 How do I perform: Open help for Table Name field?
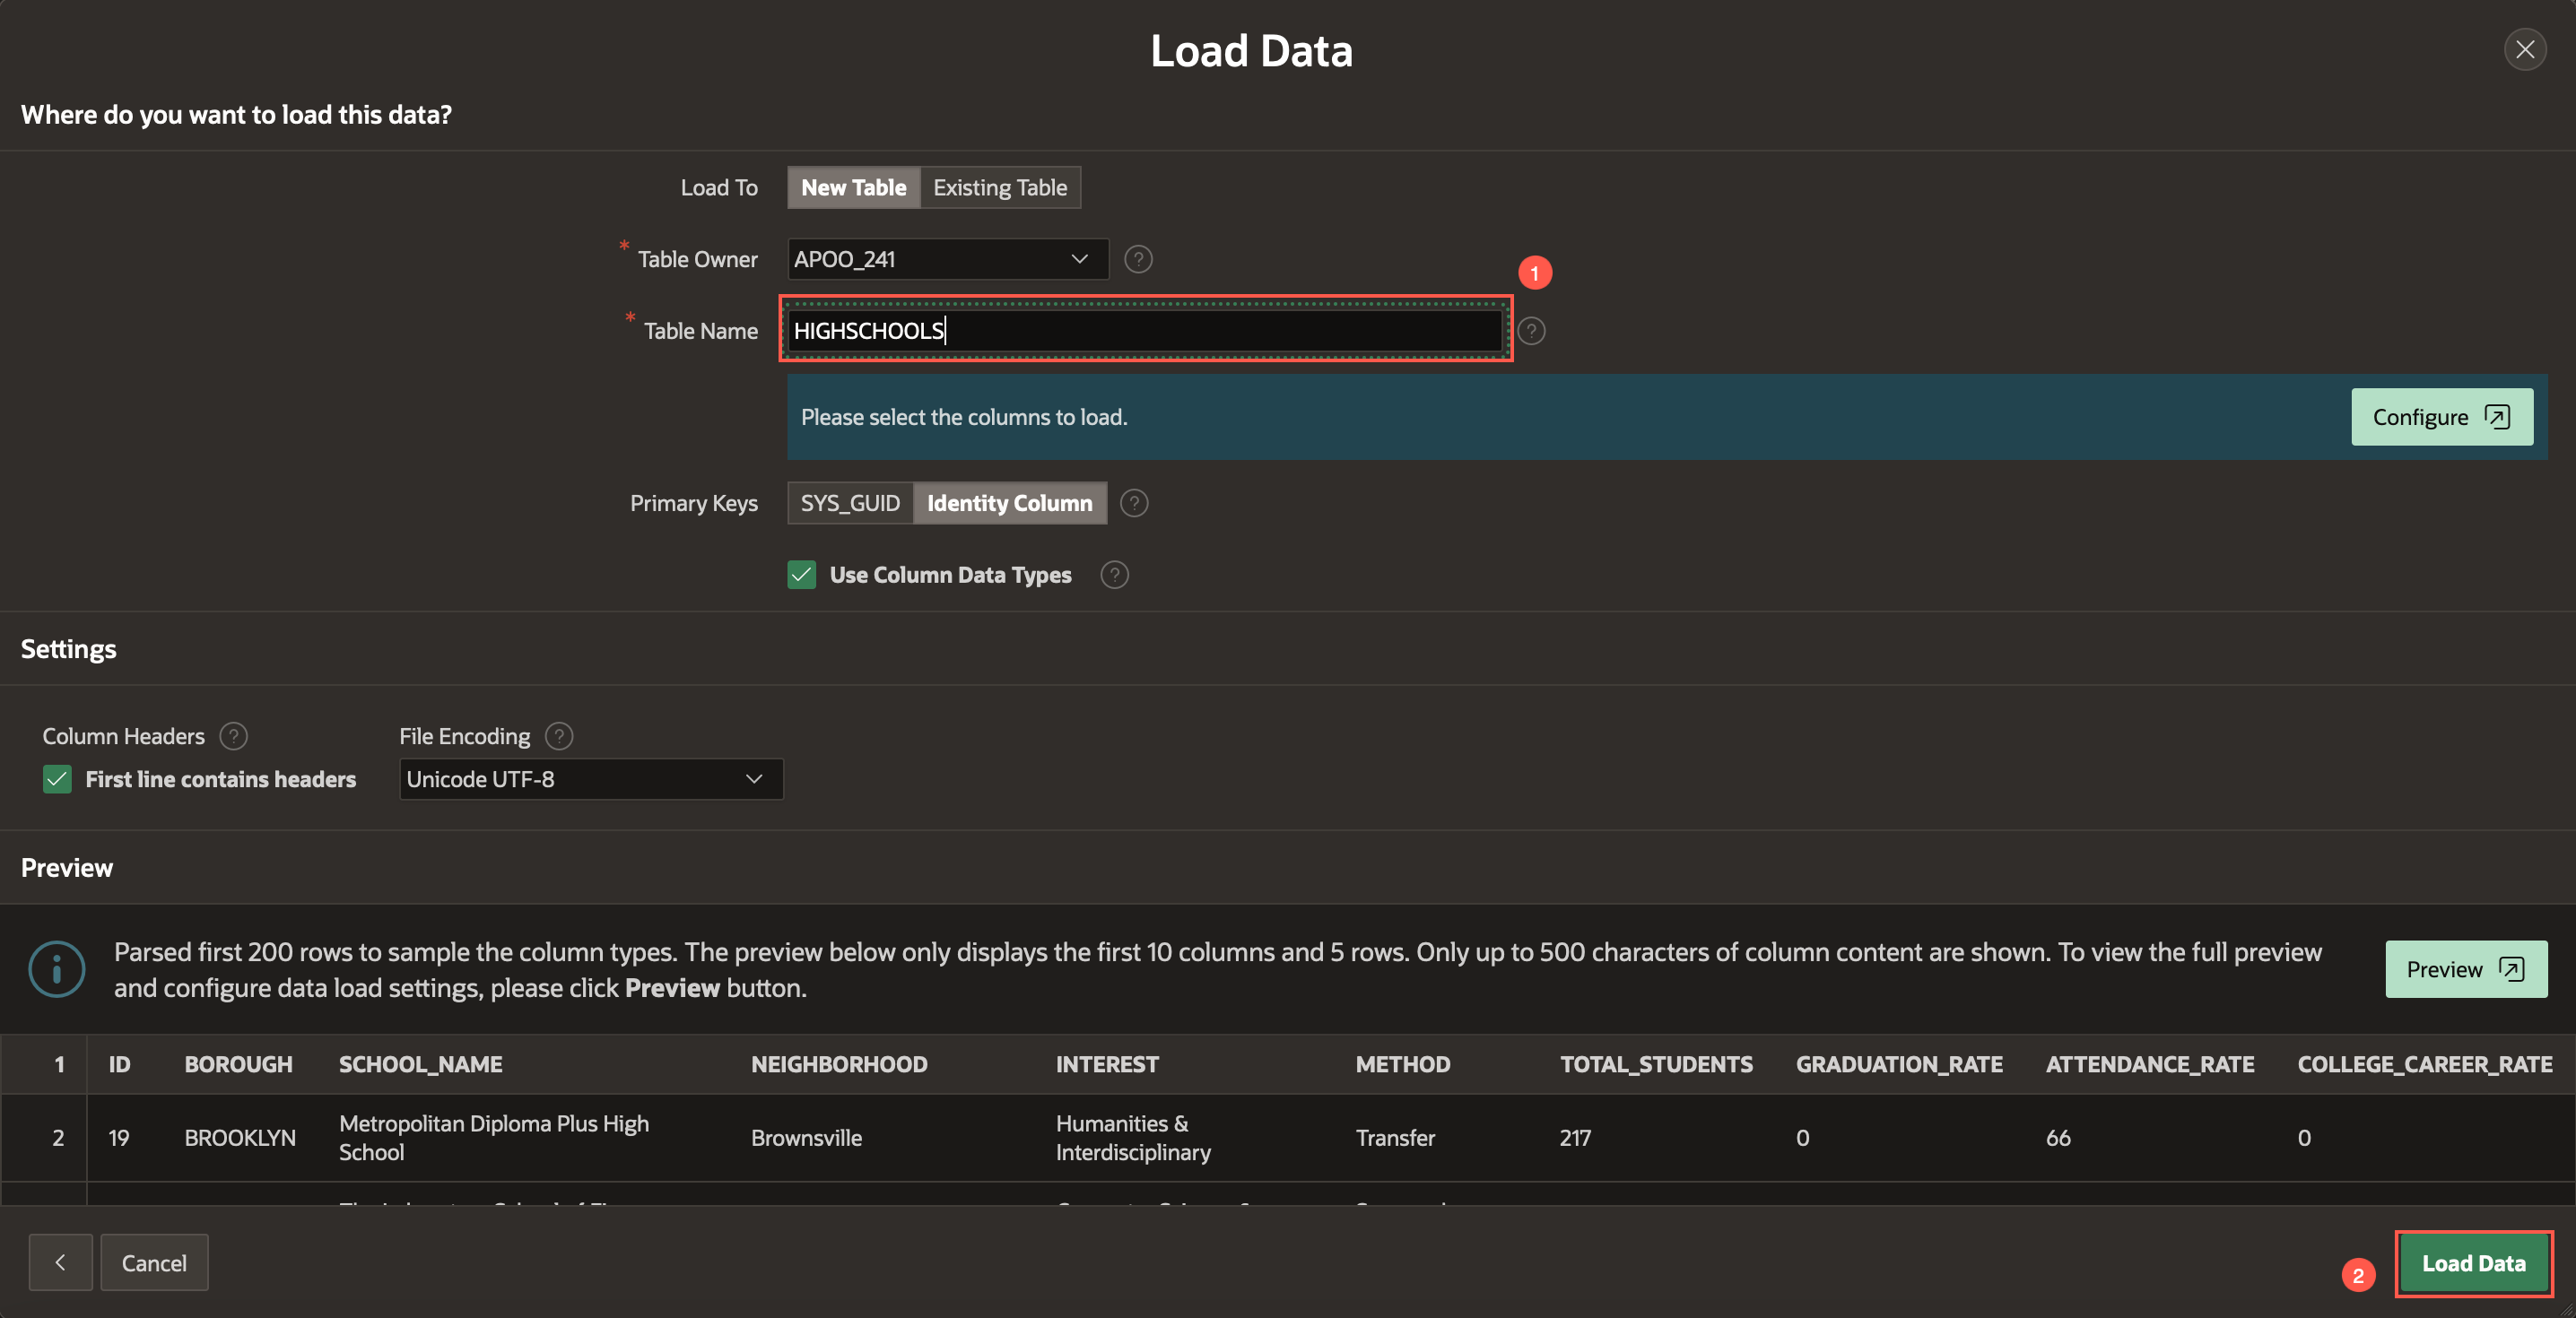pos(1531,331)
